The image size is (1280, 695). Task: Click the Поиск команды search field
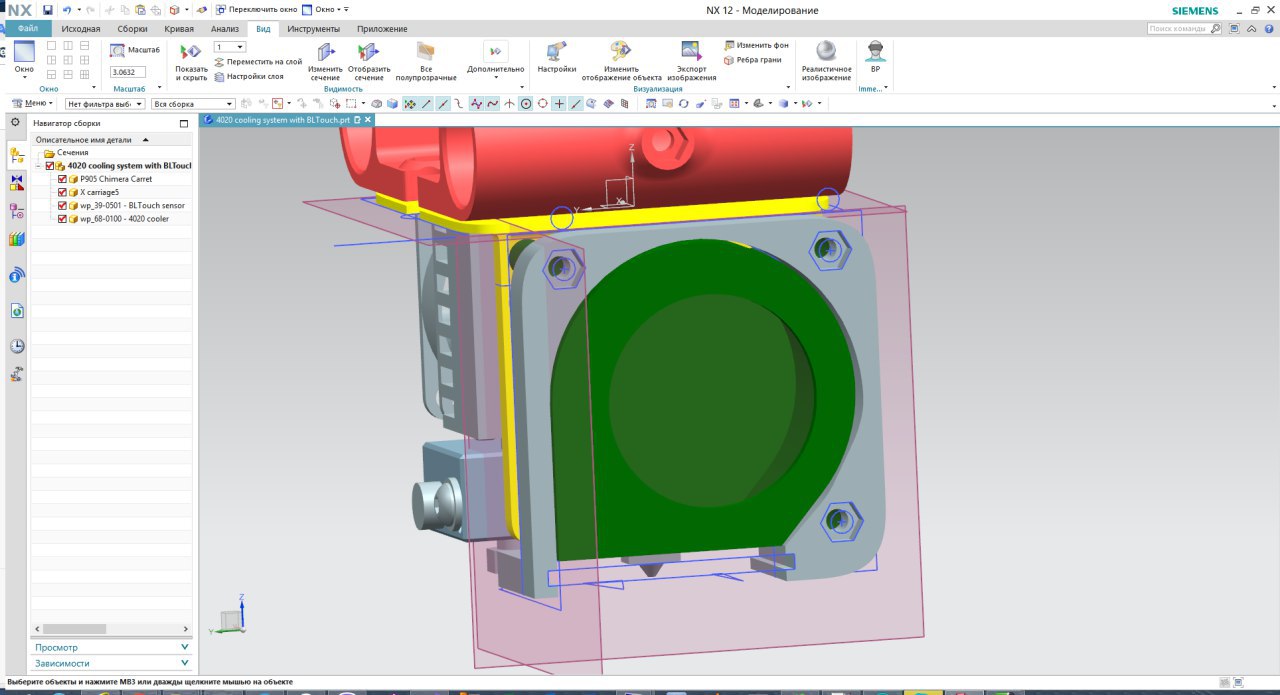click(1185, 29)
